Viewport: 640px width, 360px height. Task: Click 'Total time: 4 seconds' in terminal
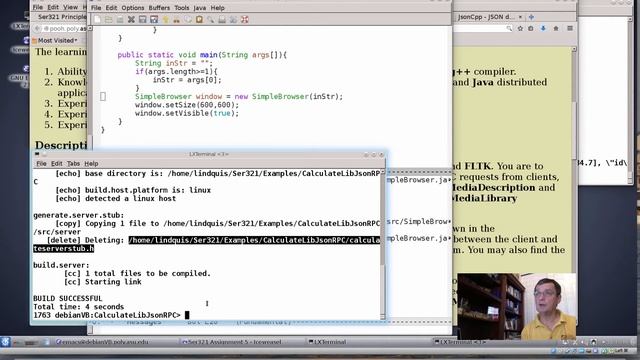78,307
